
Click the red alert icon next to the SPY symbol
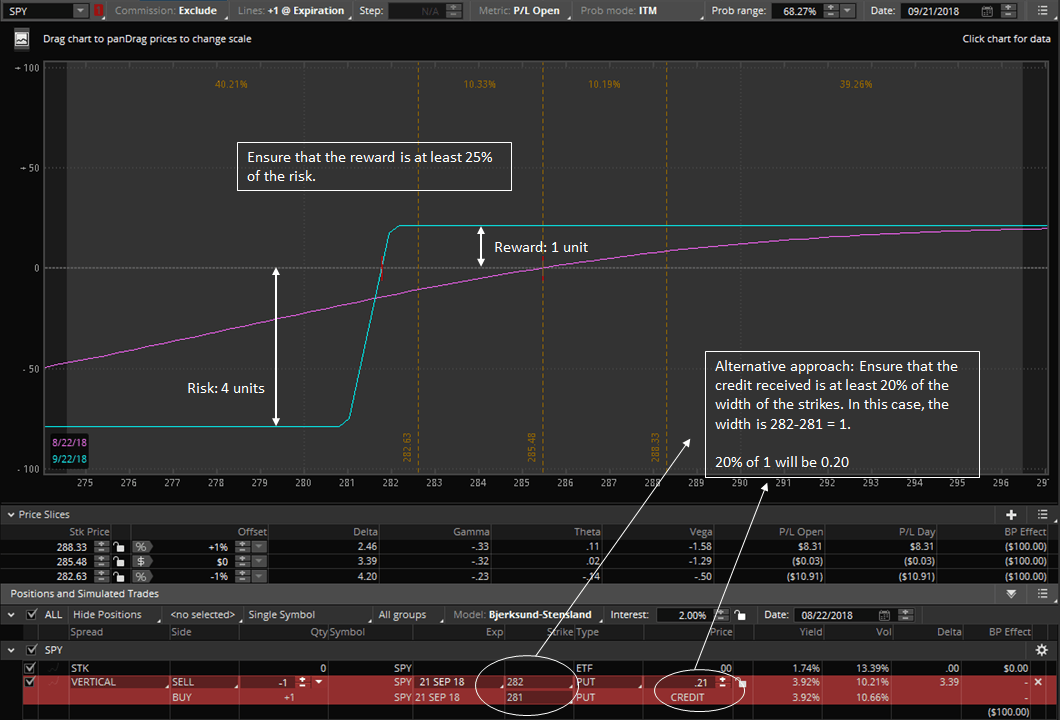[x=97, y=12]
